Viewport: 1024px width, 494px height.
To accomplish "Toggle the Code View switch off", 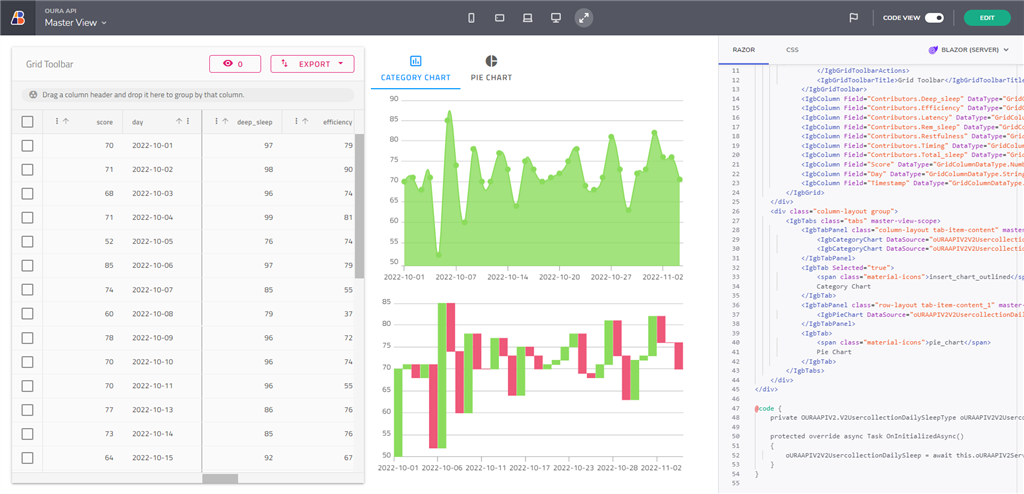I will tap(934, 18).
